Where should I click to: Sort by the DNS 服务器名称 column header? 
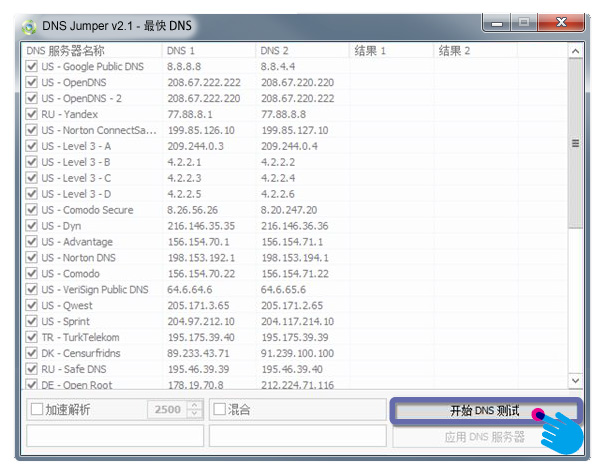tap(92, 50)
